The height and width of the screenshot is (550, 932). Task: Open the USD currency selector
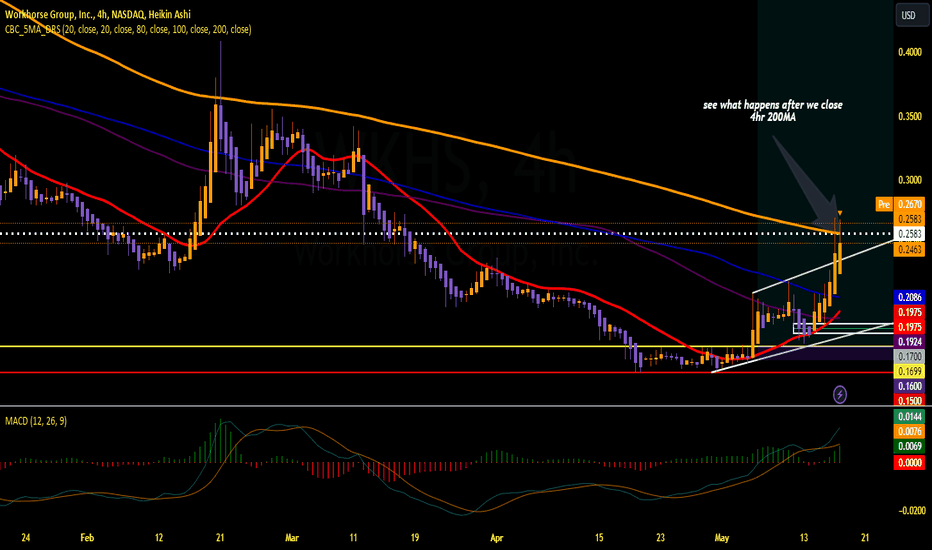click(x=911, y=15)
